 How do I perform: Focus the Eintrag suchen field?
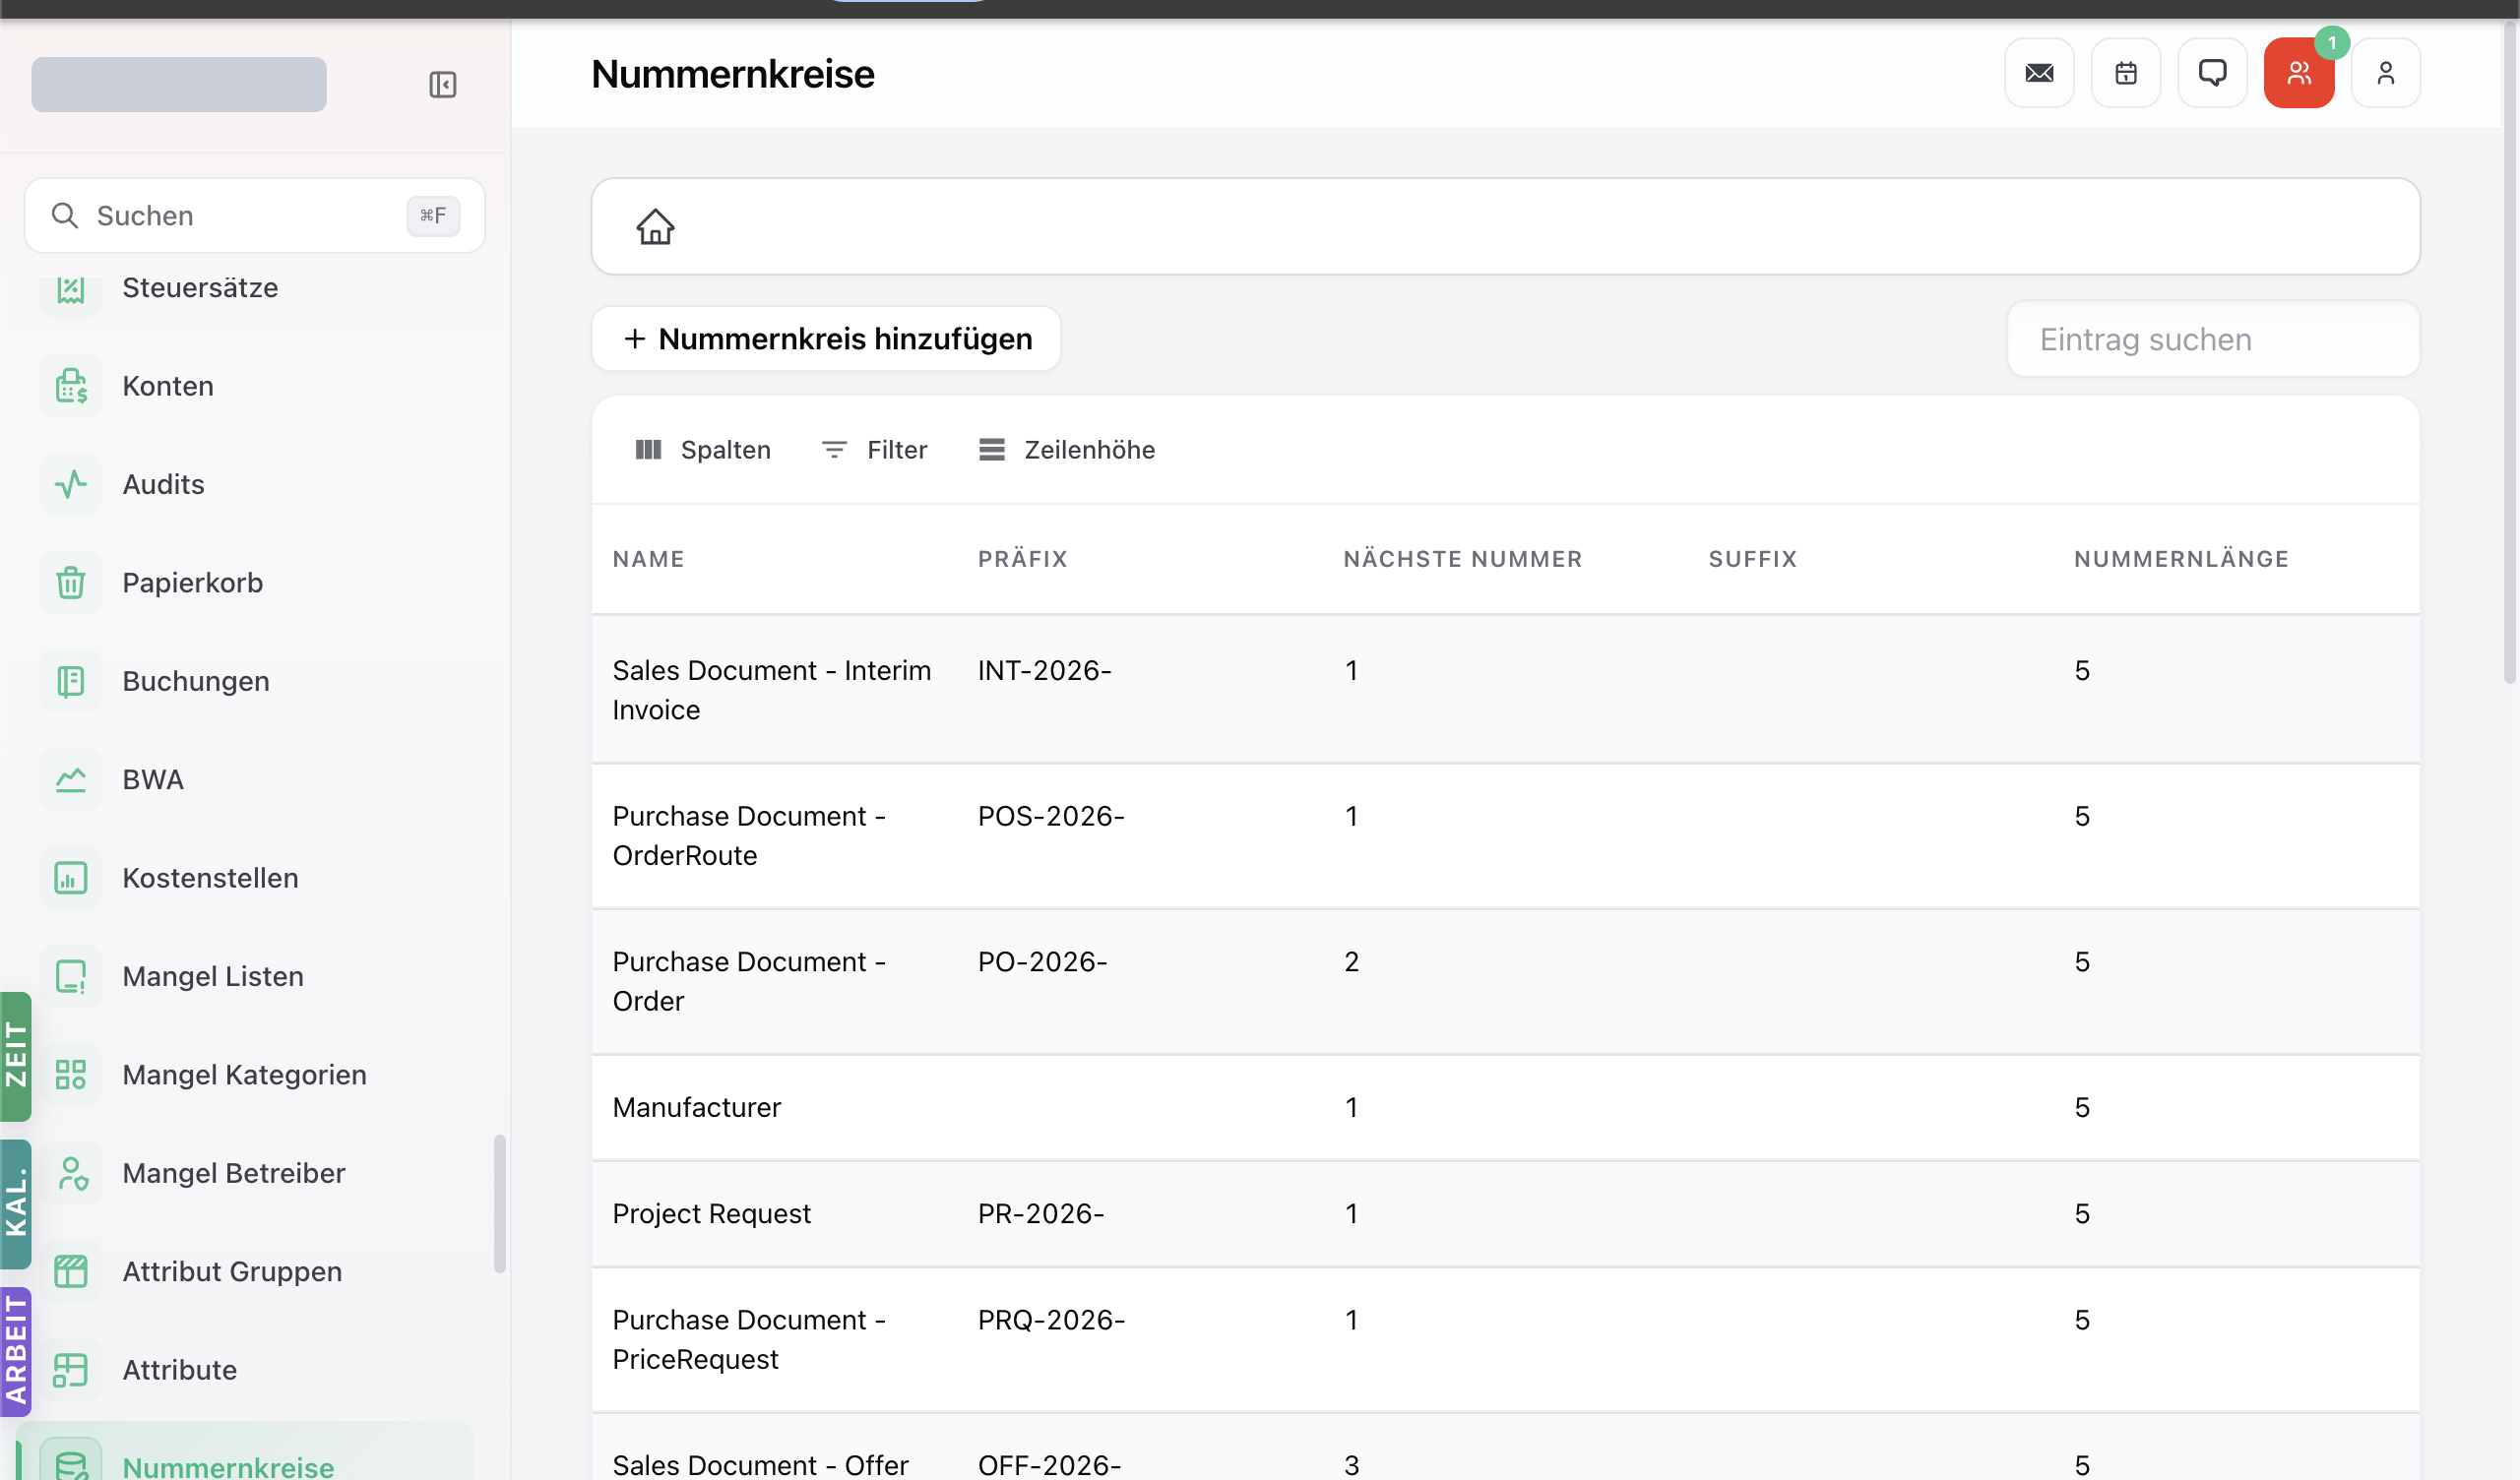pyautogui.click(x=2213, y=339)
